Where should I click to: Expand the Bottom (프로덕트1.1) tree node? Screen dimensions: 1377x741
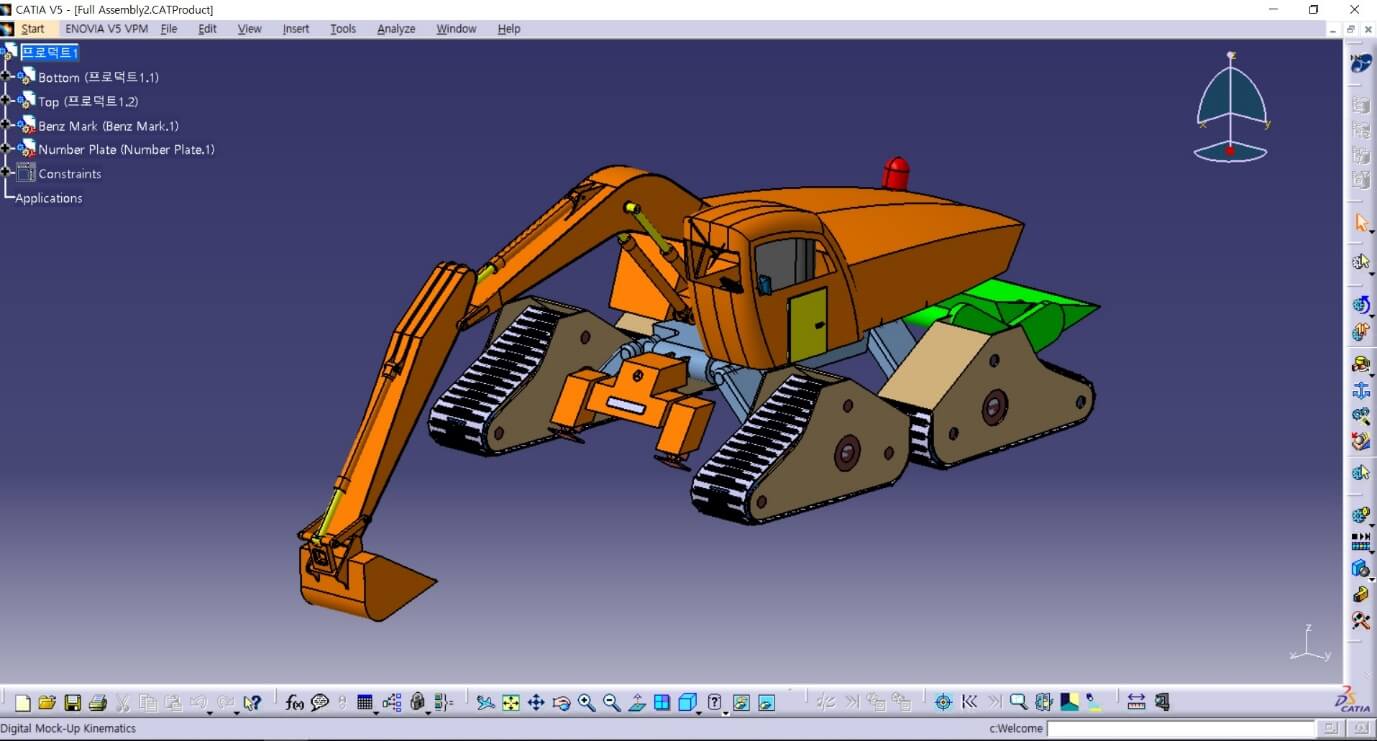coord(6,77)
